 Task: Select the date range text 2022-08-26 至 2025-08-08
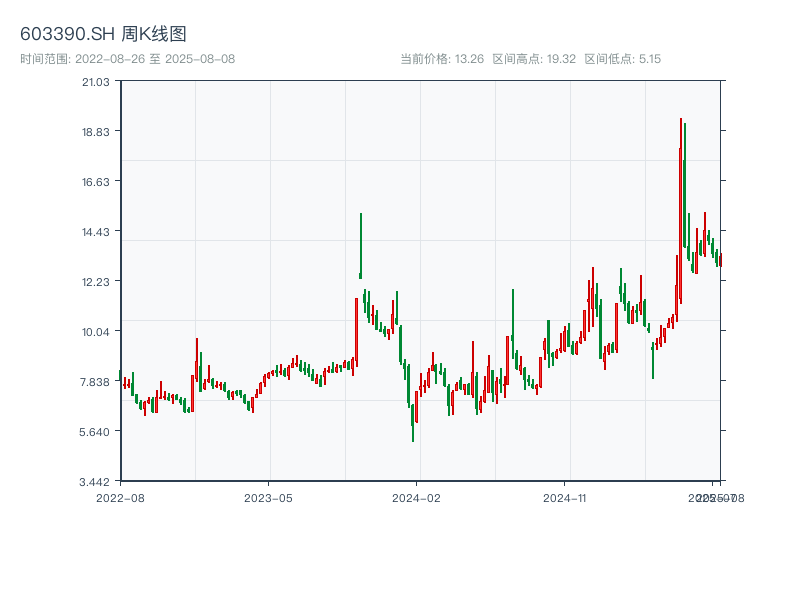pos(155,59)
